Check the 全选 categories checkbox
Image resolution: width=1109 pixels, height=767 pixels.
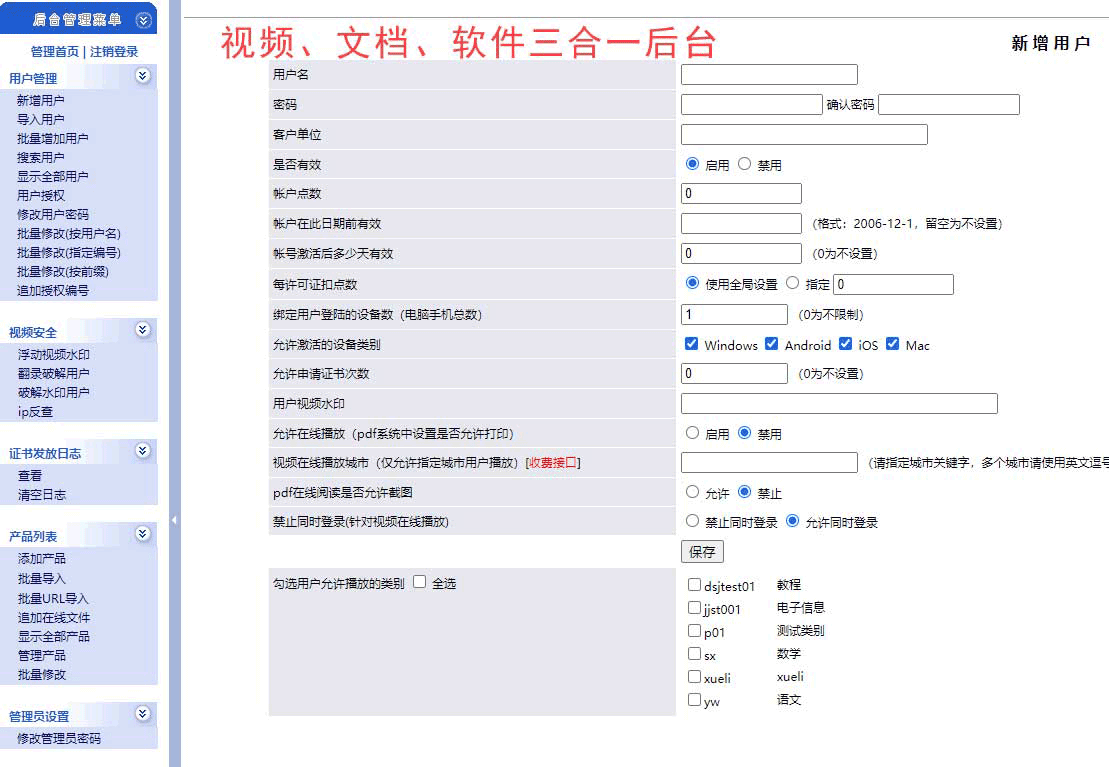tap(419, 582)
